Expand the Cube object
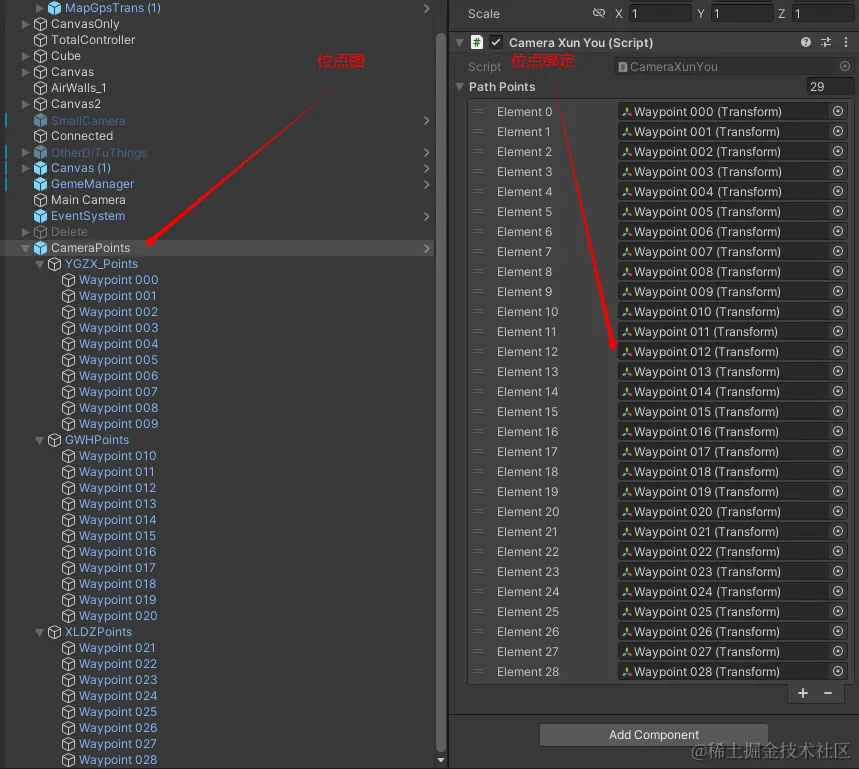The image size is (859, 769). 25,56
